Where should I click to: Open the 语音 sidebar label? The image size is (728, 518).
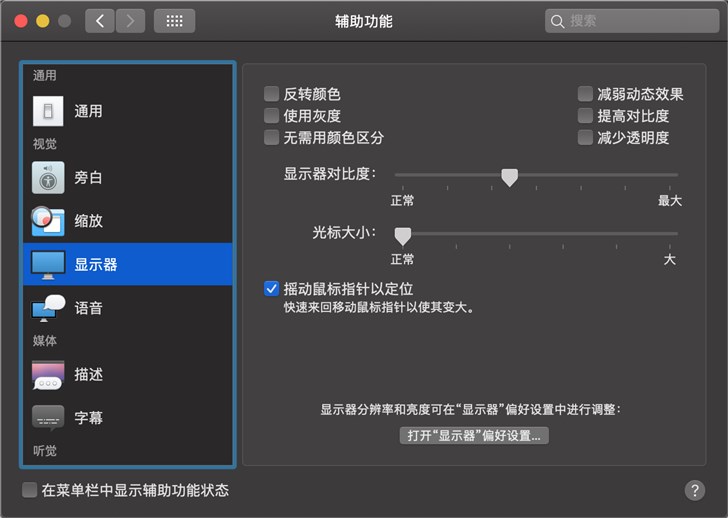(x=88, y=308)
